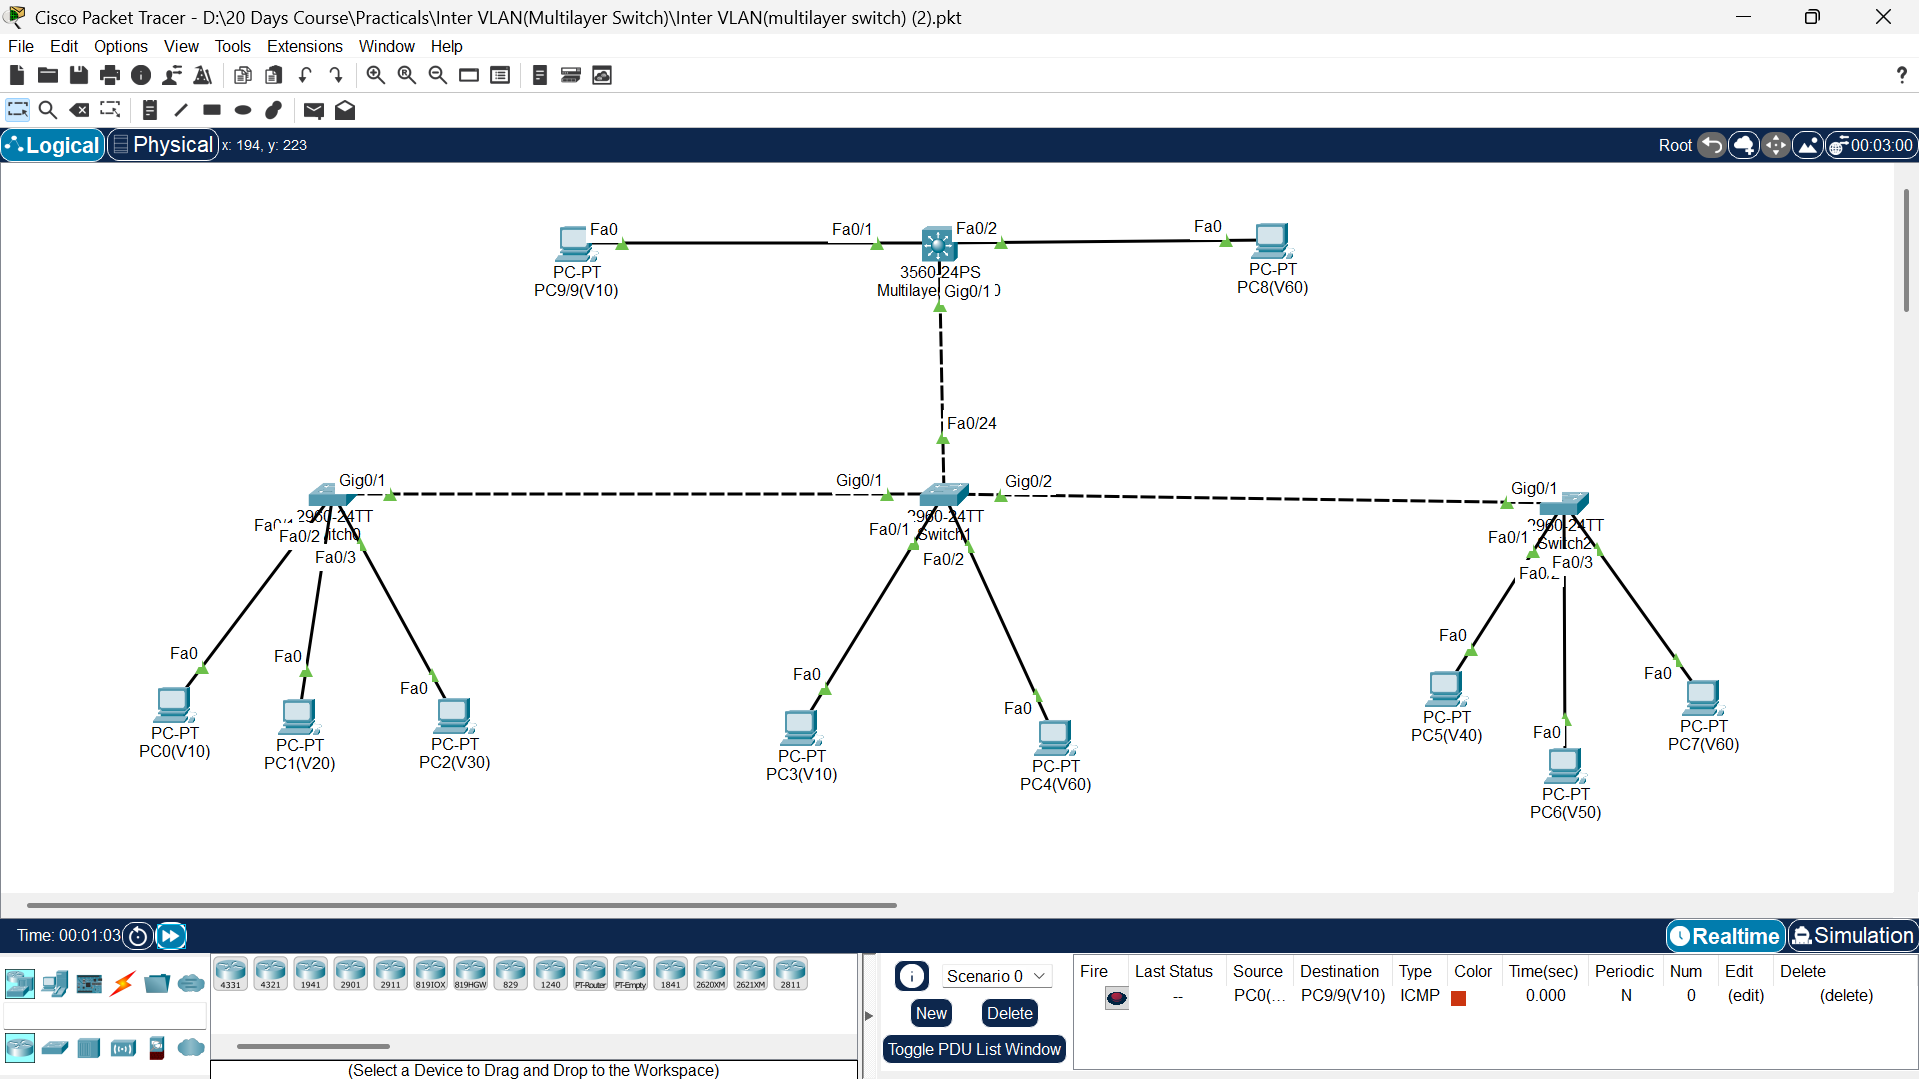This screenshot has height=1079, width=1919.
Task: Select the Draw Ellipse shape tool
Action: 242,110
